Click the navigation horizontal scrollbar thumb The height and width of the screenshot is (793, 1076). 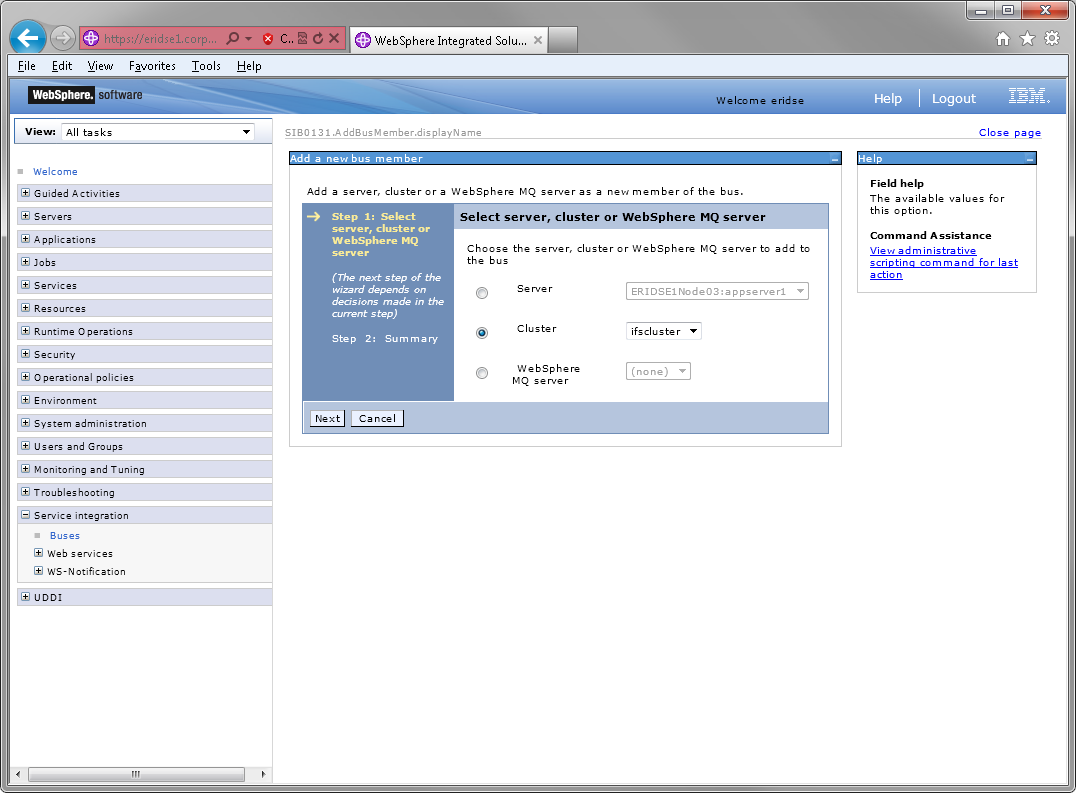pyautogui.click(x=136, y=774)
